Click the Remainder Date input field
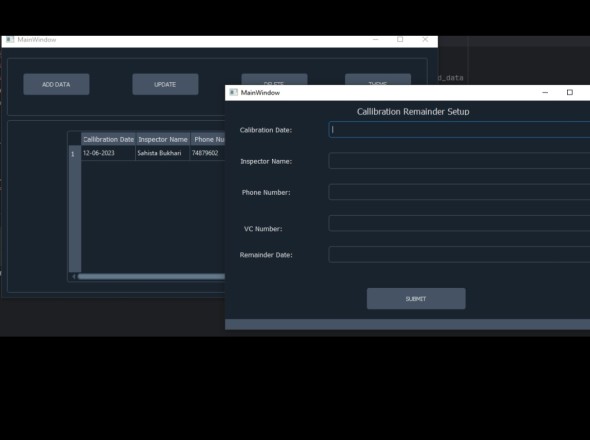590x440 pixels. tap(459, 254)
